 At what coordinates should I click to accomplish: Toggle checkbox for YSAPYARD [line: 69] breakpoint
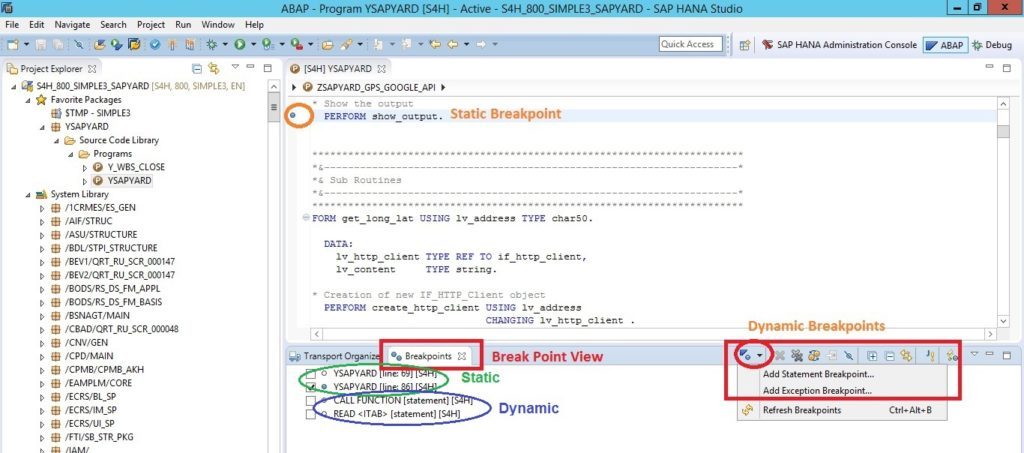311,375
